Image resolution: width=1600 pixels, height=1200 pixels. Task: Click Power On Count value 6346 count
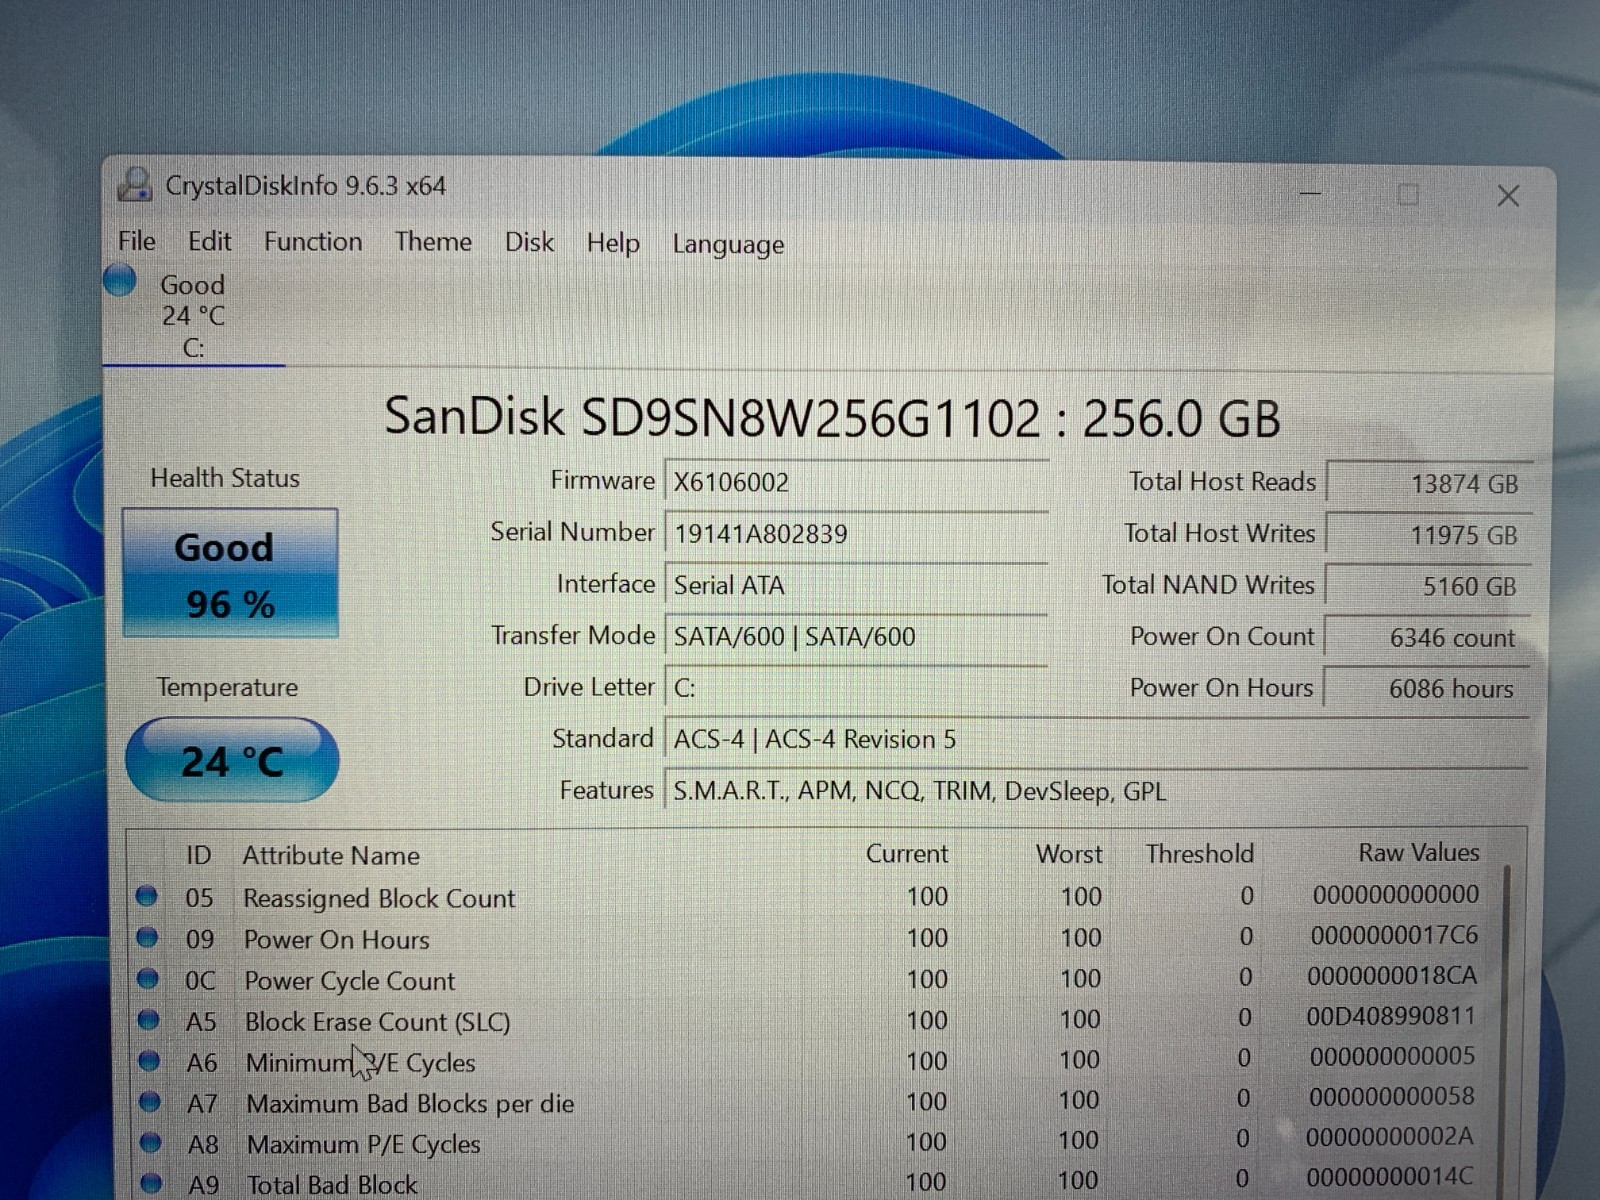coord(1425,637)
